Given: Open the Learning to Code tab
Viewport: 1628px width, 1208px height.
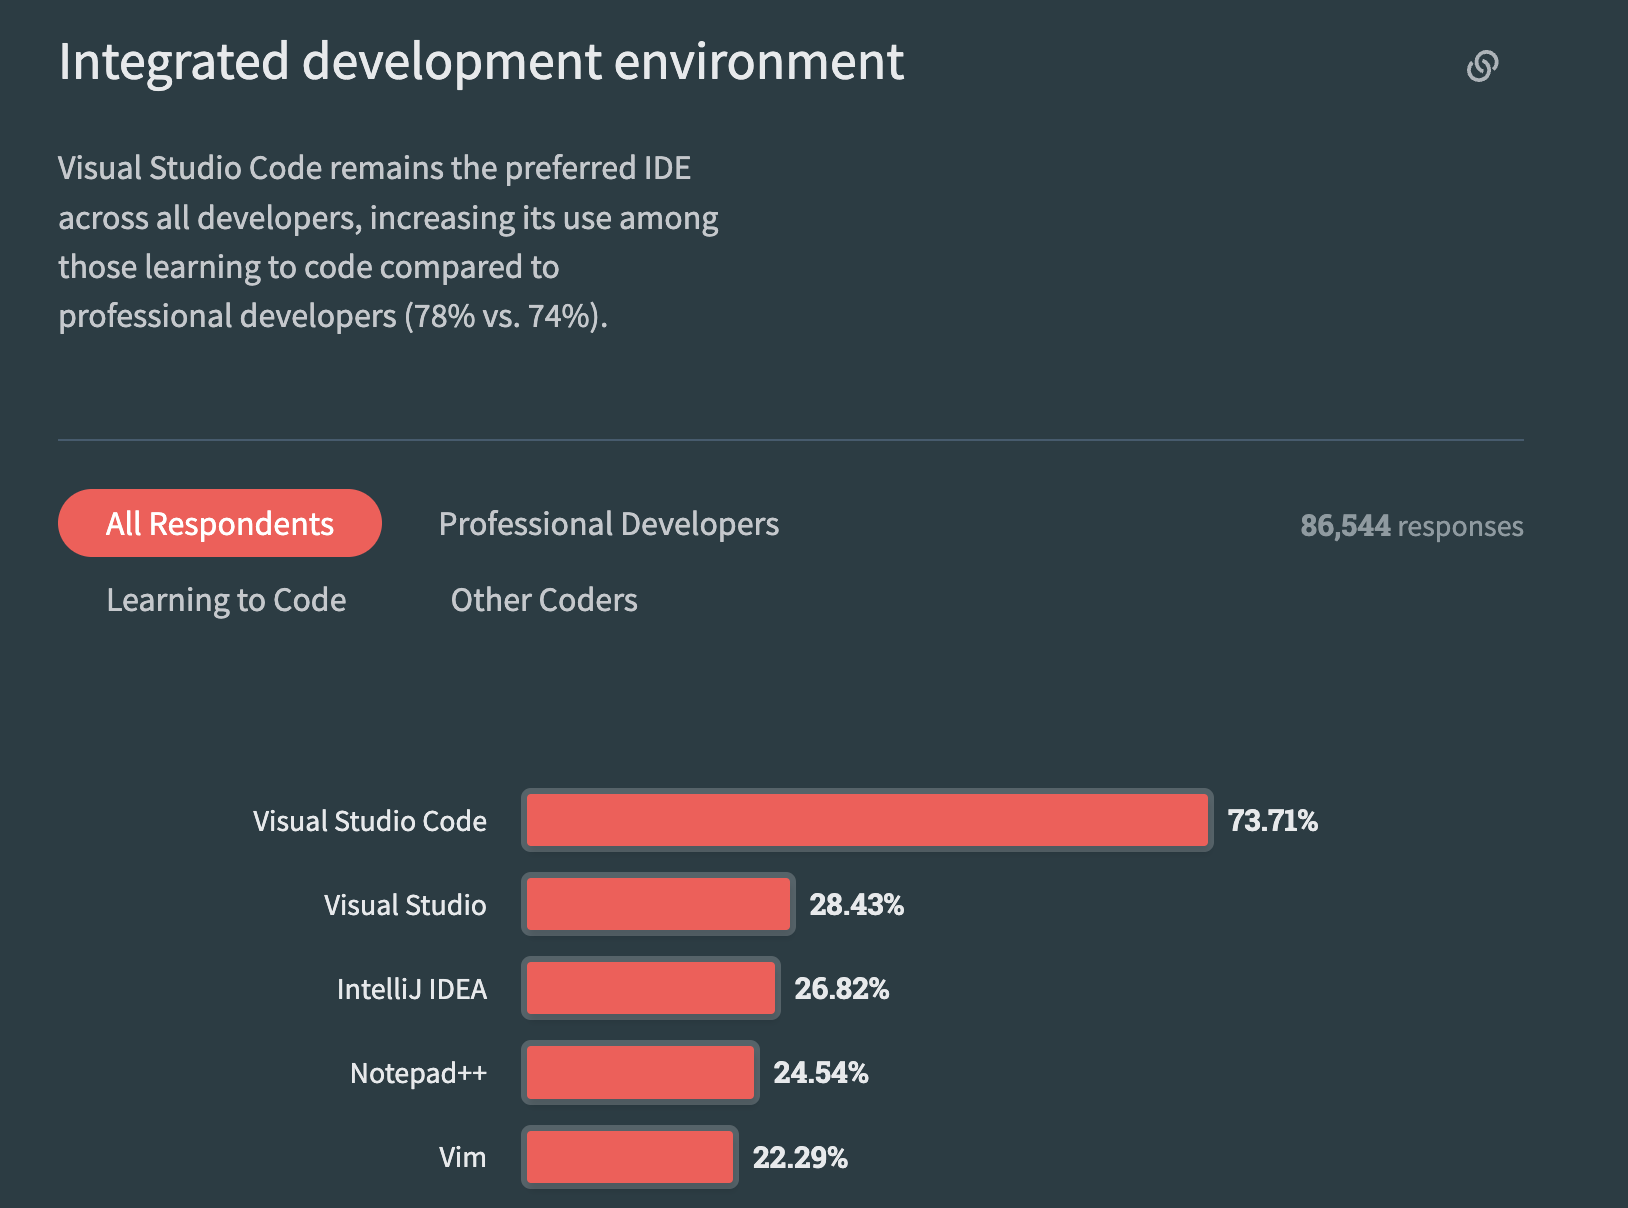Looking at the screenshot, I should click(226, 600).
